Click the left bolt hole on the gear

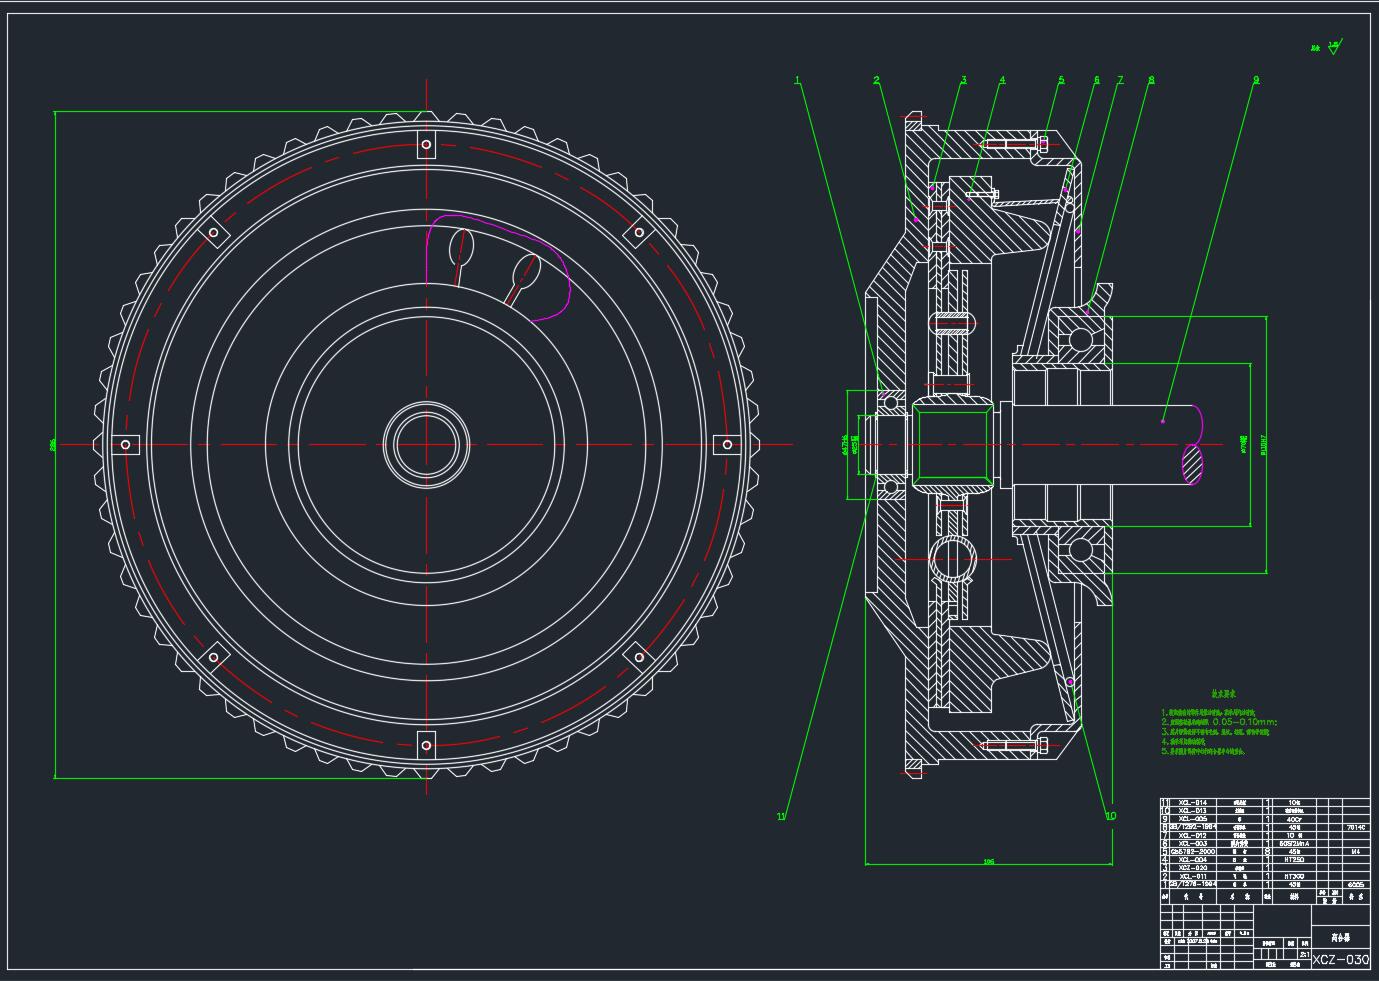click(126, 445)
